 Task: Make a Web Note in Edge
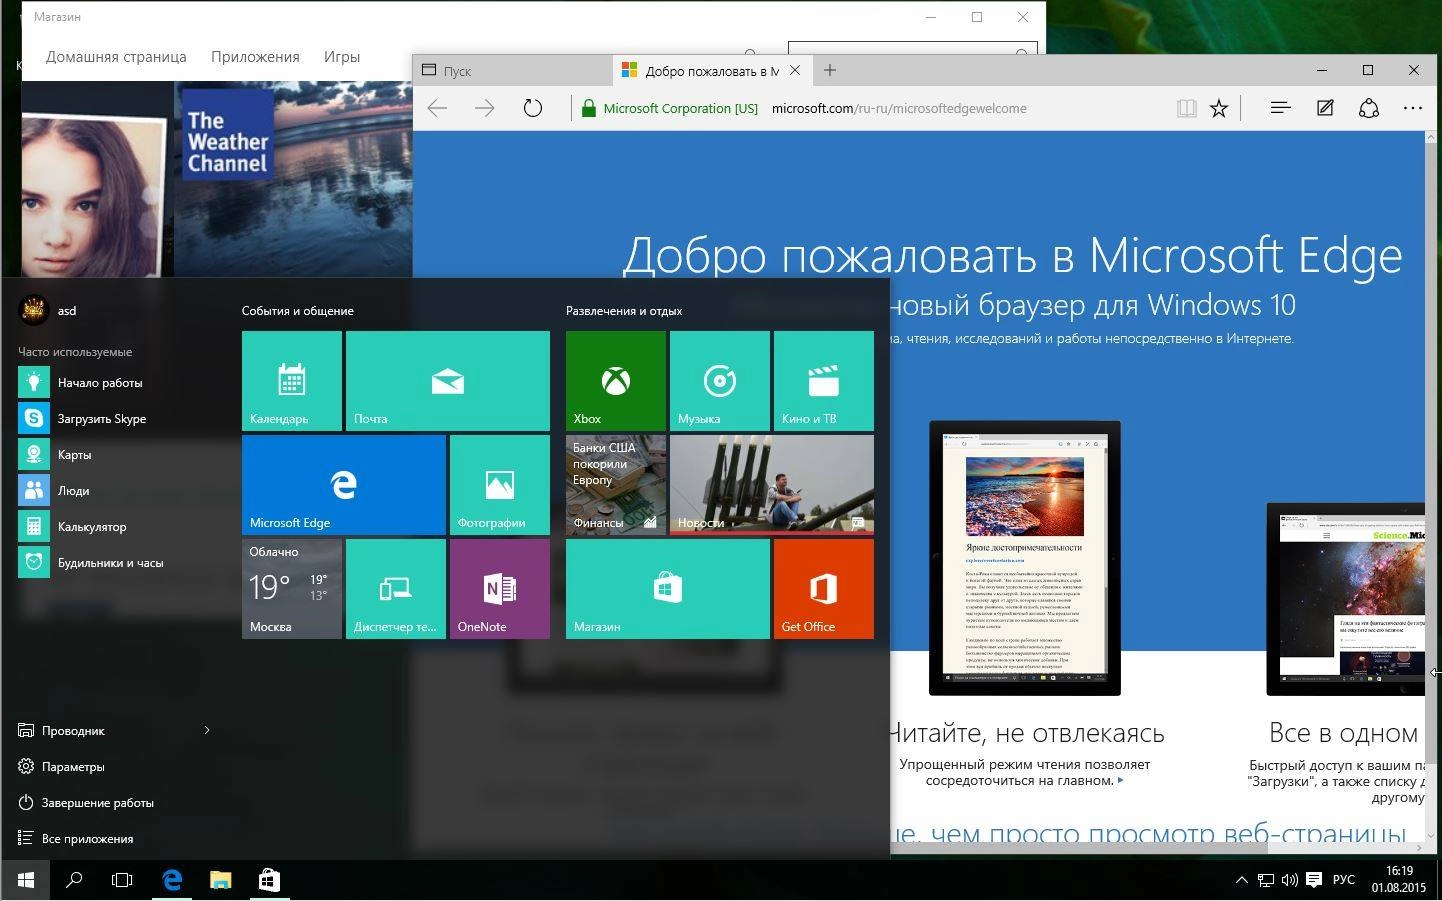tap(1325, 108)
